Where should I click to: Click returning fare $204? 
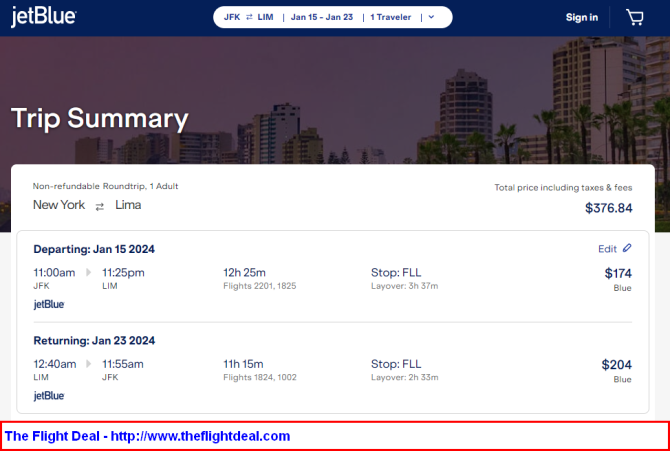617,365
